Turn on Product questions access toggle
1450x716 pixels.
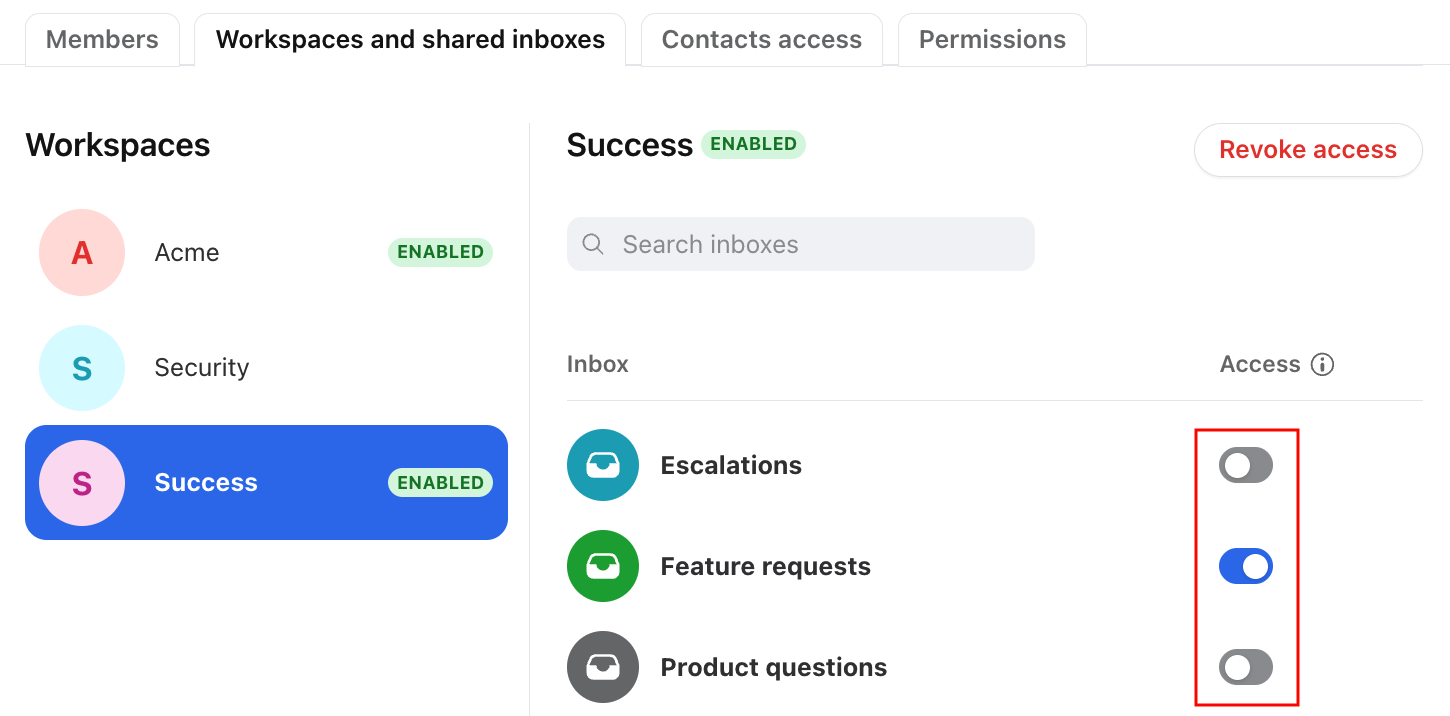coord(1245,667)
